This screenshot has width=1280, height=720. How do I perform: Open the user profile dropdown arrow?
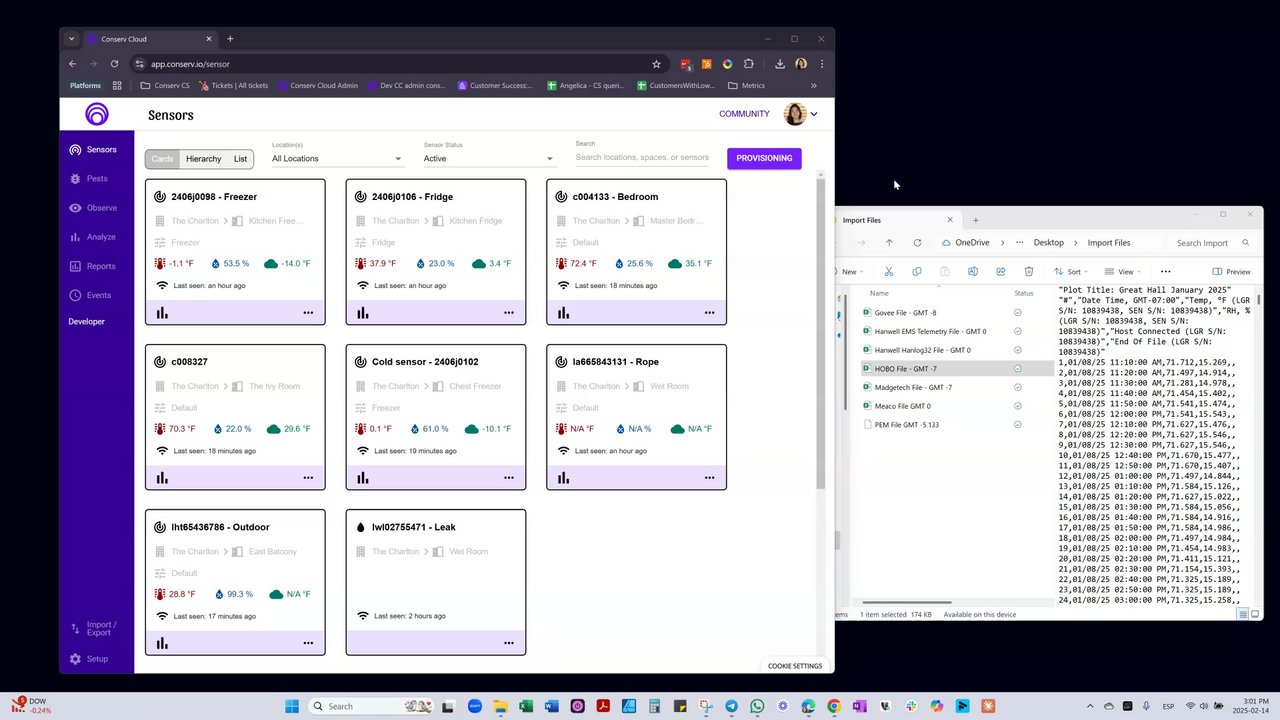(x=814, y=114)
